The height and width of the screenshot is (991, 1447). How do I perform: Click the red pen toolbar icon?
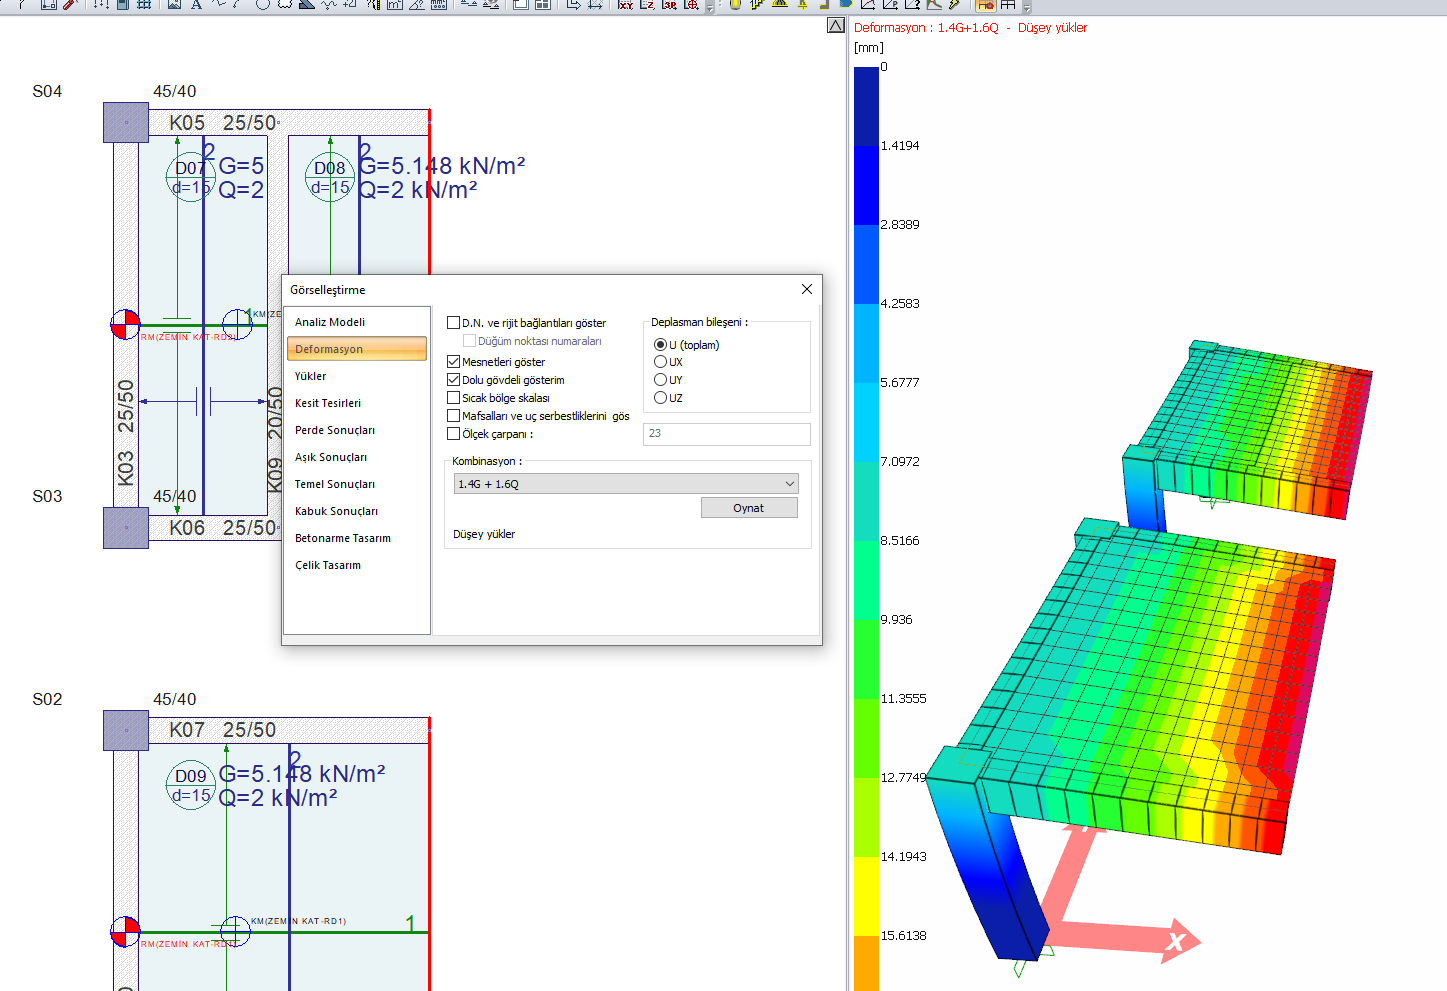70,4
